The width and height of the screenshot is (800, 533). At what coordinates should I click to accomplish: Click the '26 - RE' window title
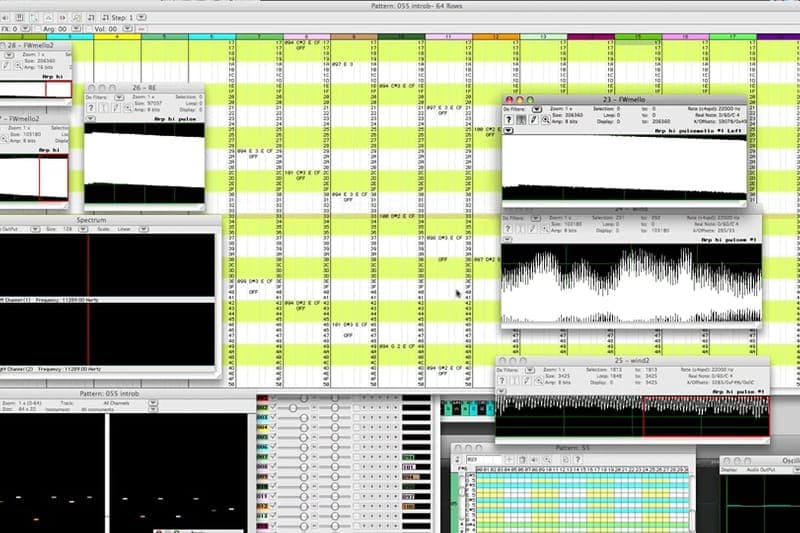coord(144,88)
